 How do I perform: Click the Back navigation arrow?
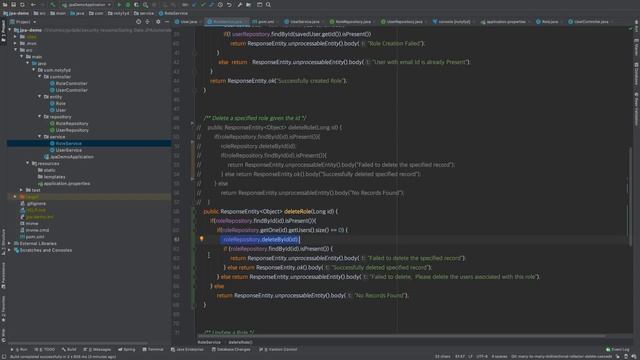(33, 5)
